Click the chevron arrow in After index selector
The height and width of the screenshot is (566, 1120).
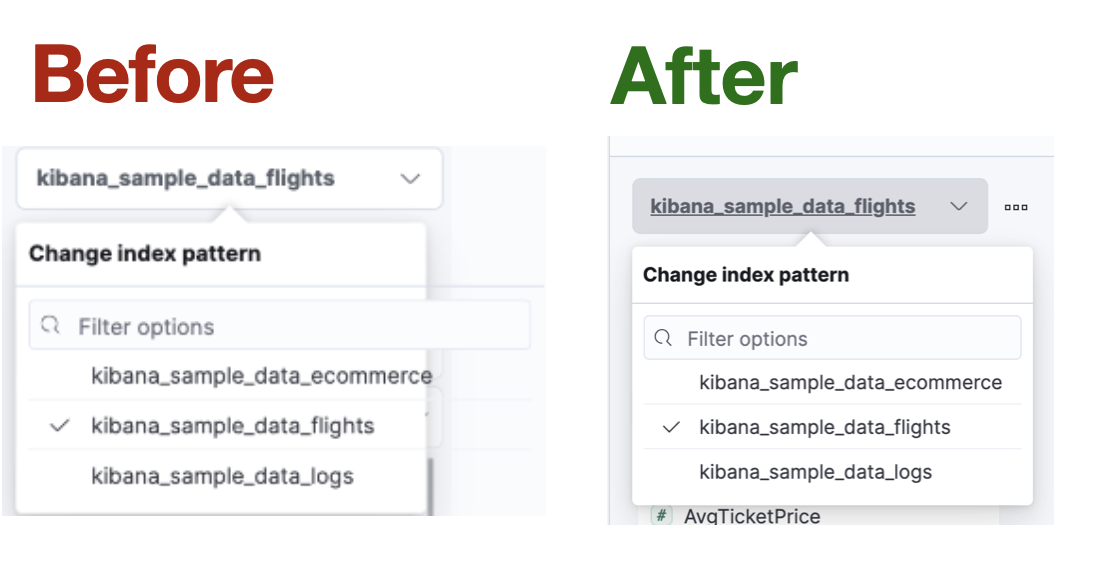coord(959,207)
